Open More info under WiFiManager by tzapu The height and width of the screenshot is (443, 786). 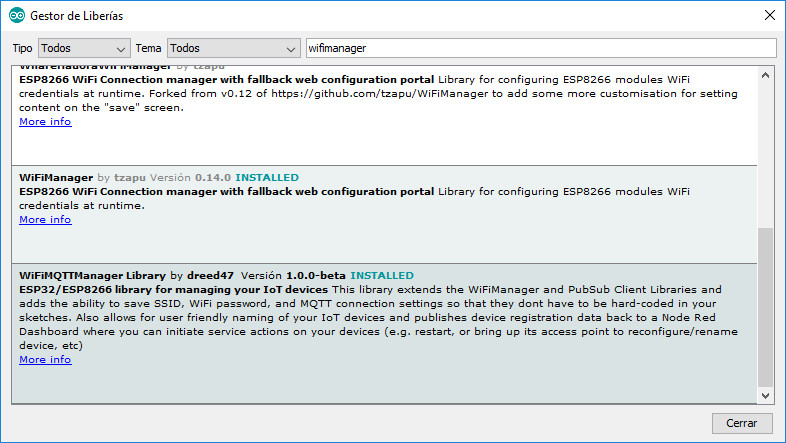pyautogui.click(x=45, y=220)
